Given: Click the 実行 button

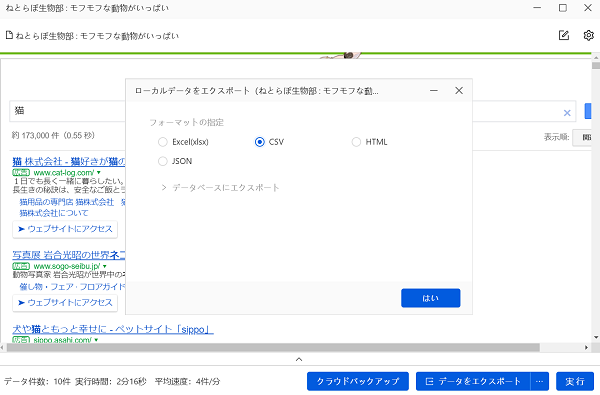Looking at the screenshot, I should coord(575,381).
